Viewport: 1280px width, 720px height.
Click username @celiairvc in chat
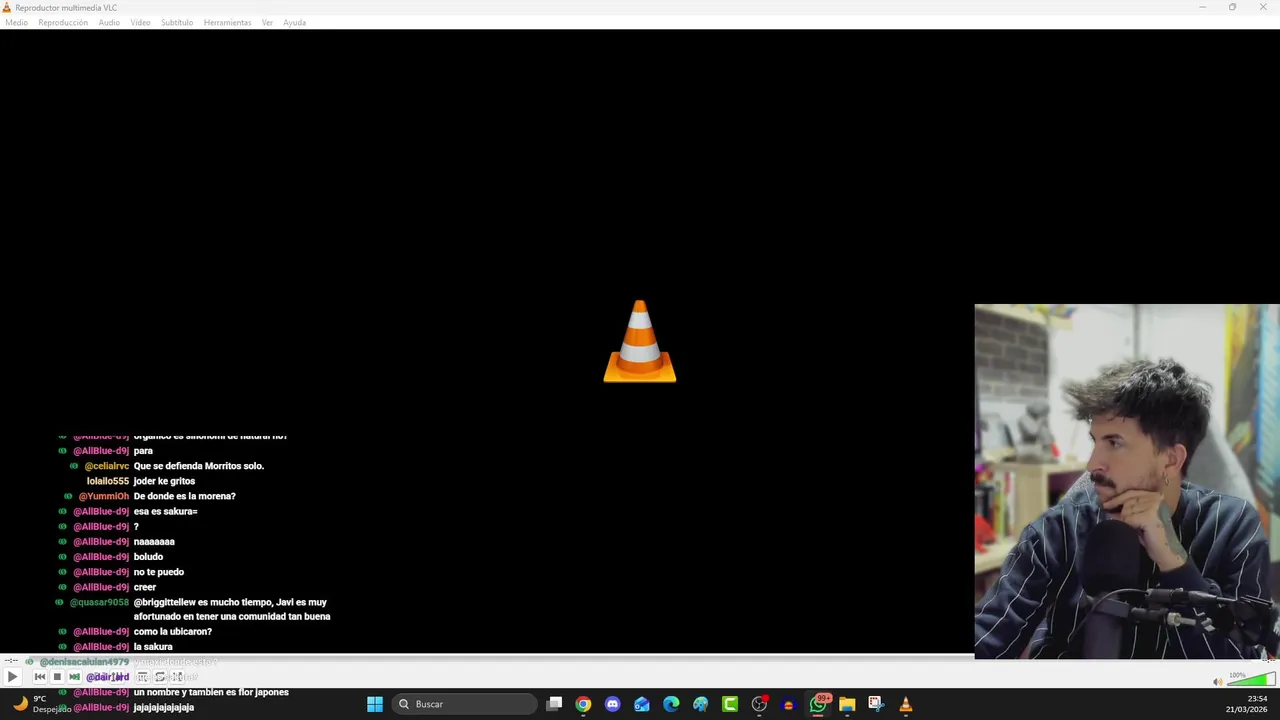106,466
